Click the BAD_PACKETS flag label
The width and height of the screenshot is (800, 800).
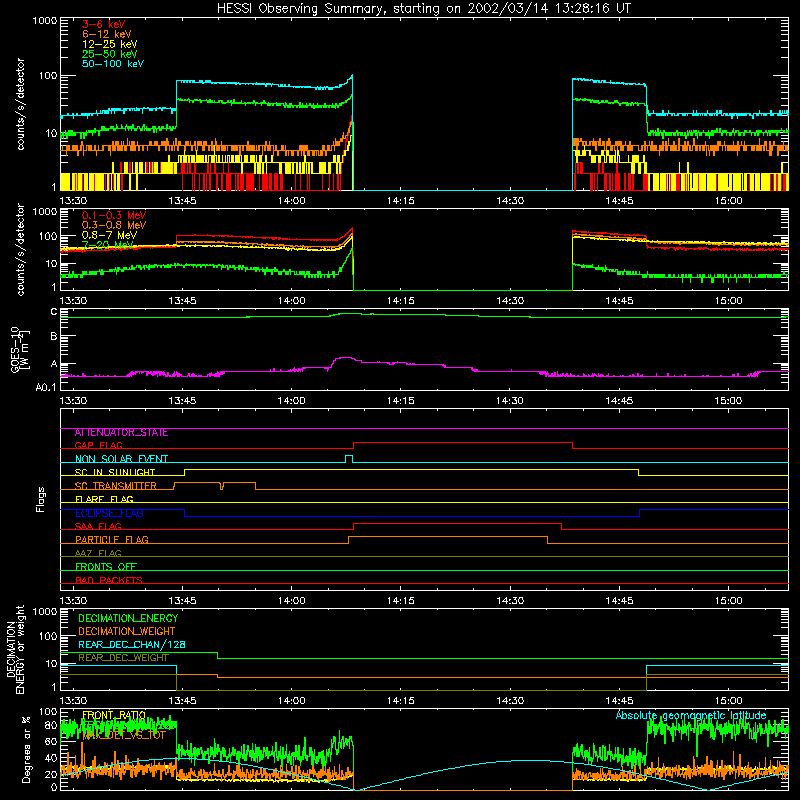[x=109, y=581]
